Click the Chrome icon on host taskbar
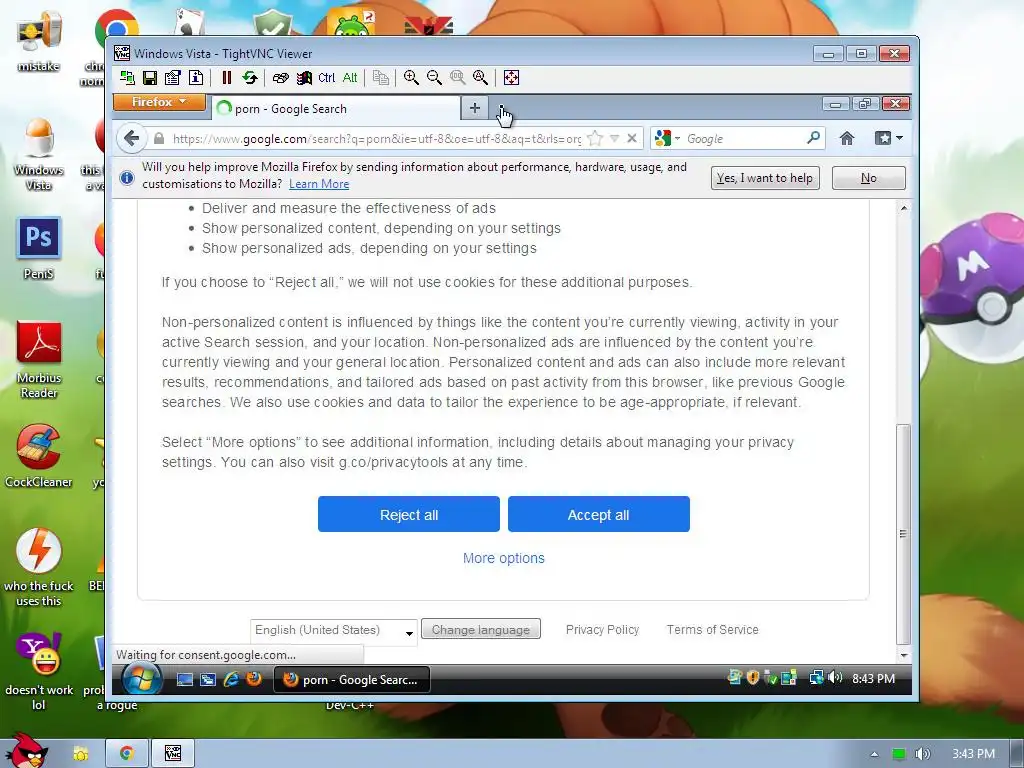Screen dimensions: 1024x768 (x=127, y=754)
